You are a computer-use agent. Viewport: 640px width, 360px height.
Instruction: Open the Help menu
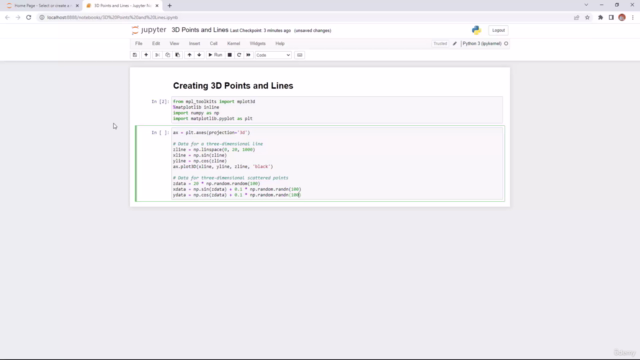280,44
